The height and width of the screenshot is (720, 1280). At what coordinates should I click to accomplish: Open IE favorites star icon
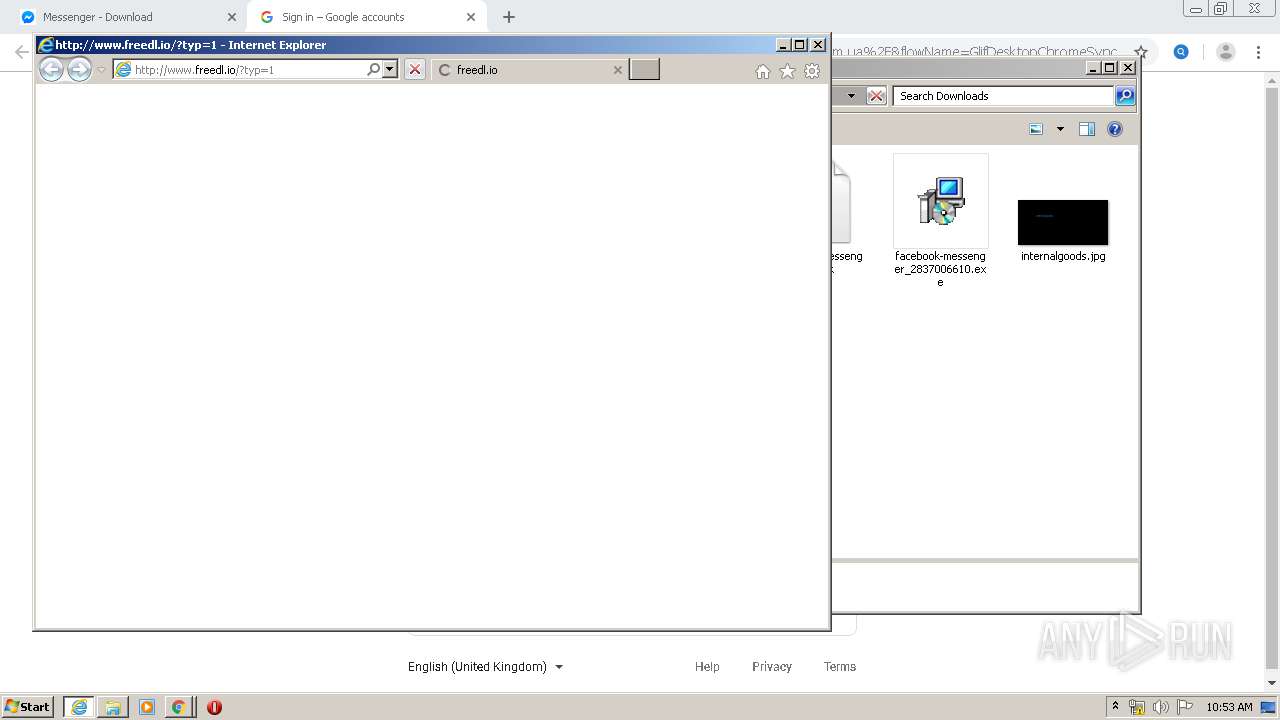click(787, 71)
